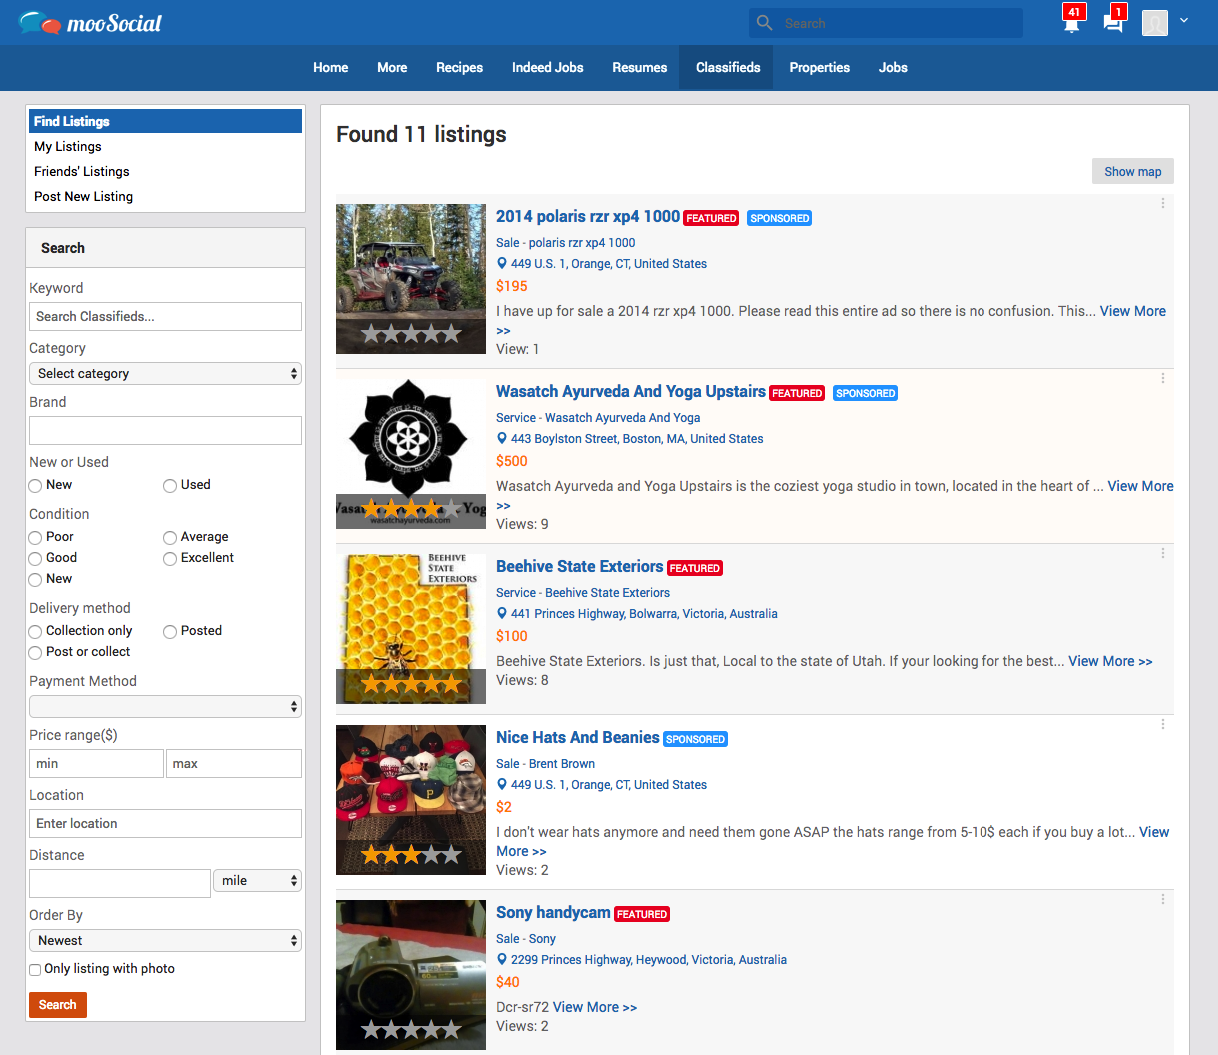Select the New radio under New or Used
Screen dimensions: 1218x1055
point(35,486)
